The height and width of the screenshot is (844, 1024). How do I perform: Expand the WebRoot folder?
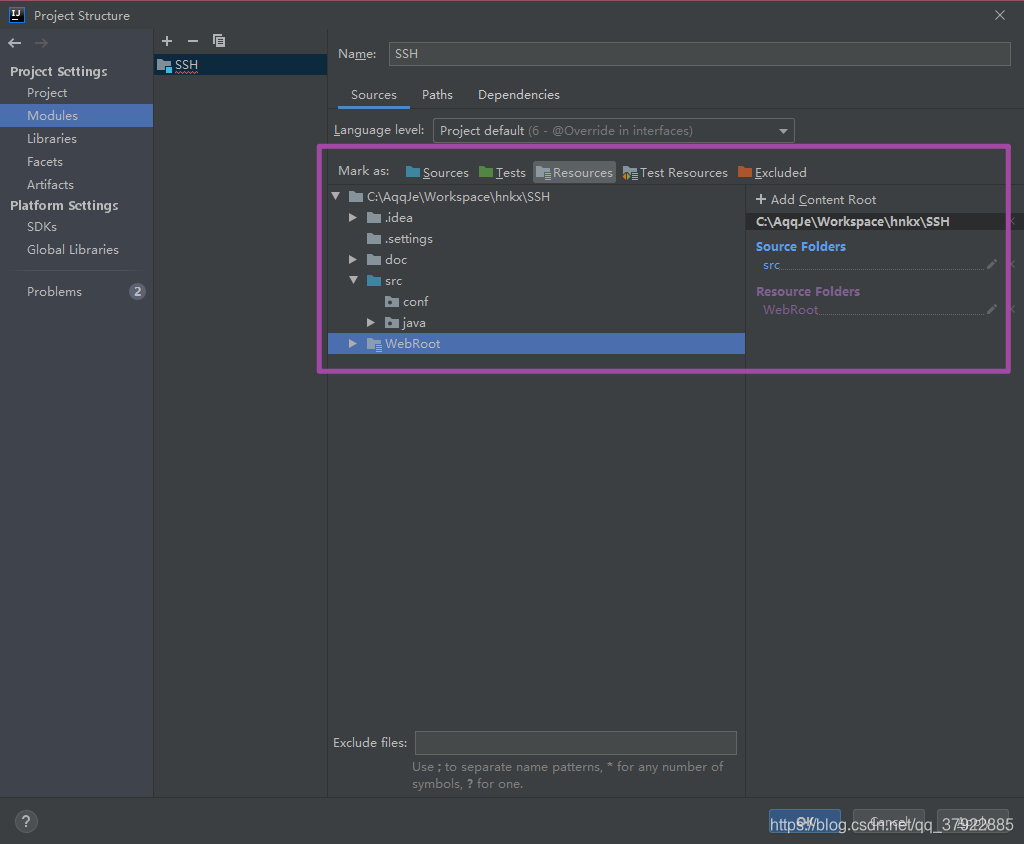click(353, 344)
